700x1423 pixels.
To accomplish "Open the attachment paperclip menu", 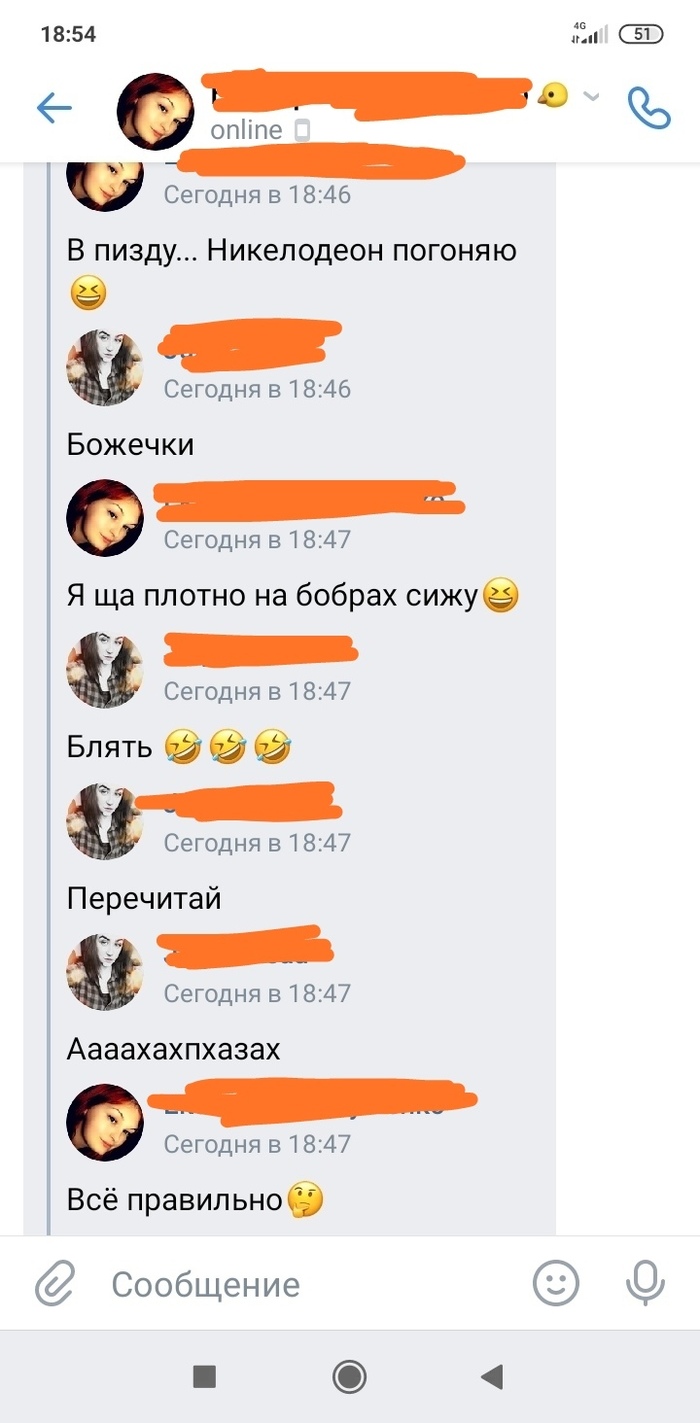I will [55, 1283].
